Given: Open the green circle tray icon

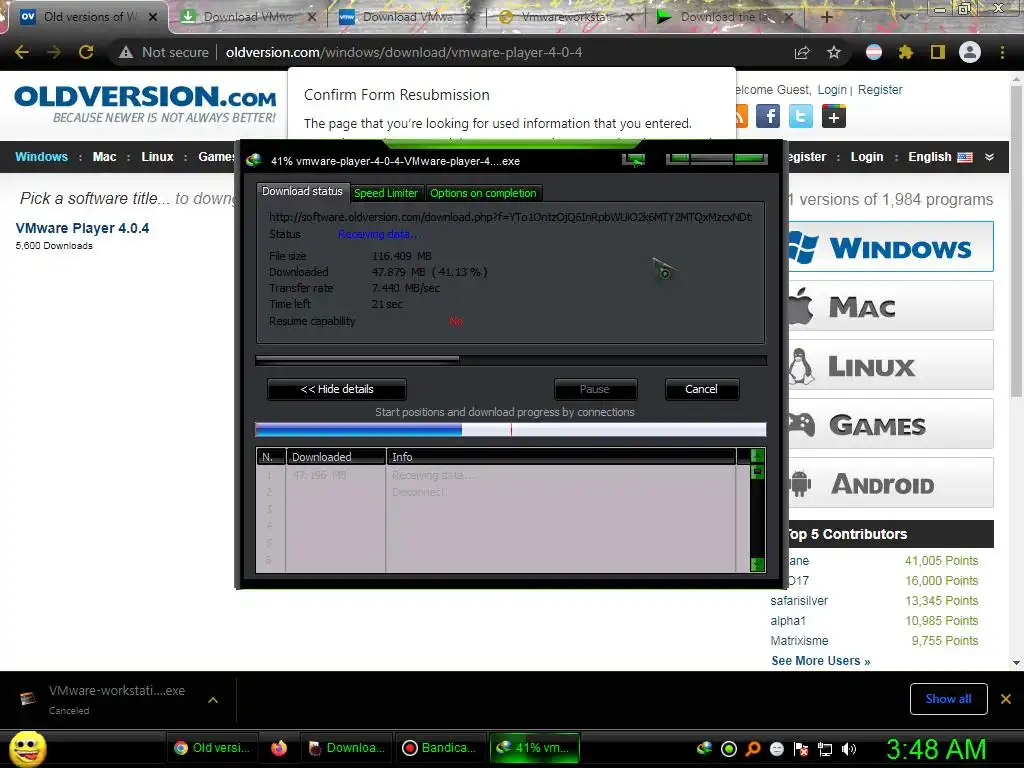Looking at the screenshot, I should coord(729,749).
